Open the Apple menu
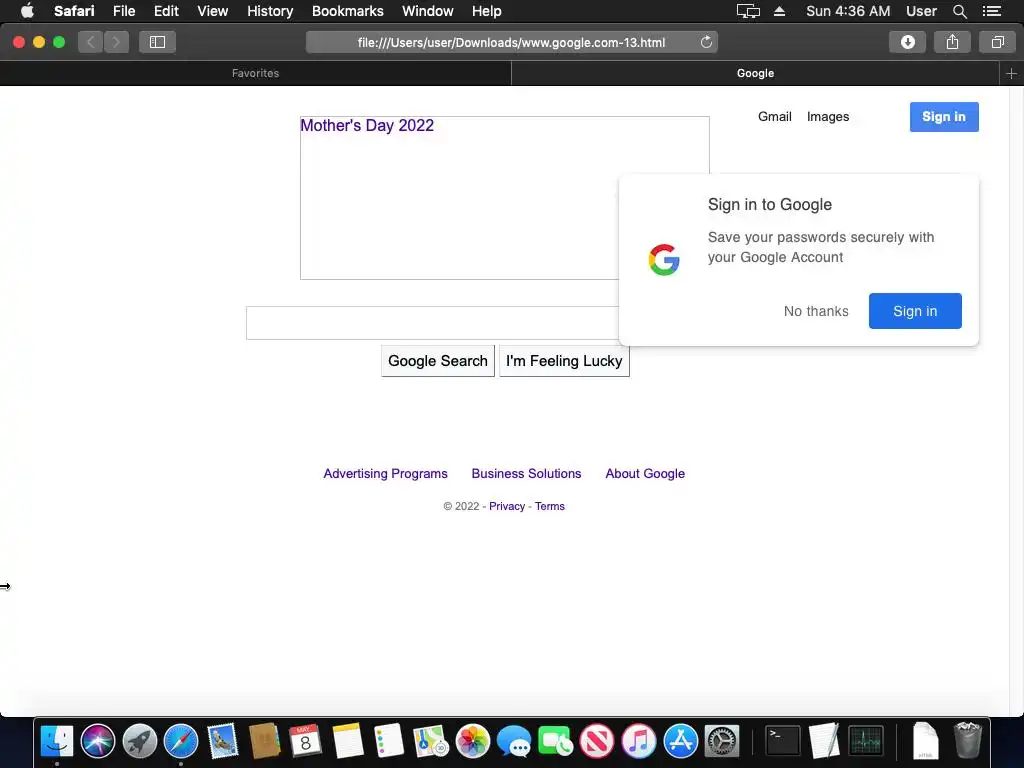Viewport: 1024px width, 768px height. click(x=27, y=11)
